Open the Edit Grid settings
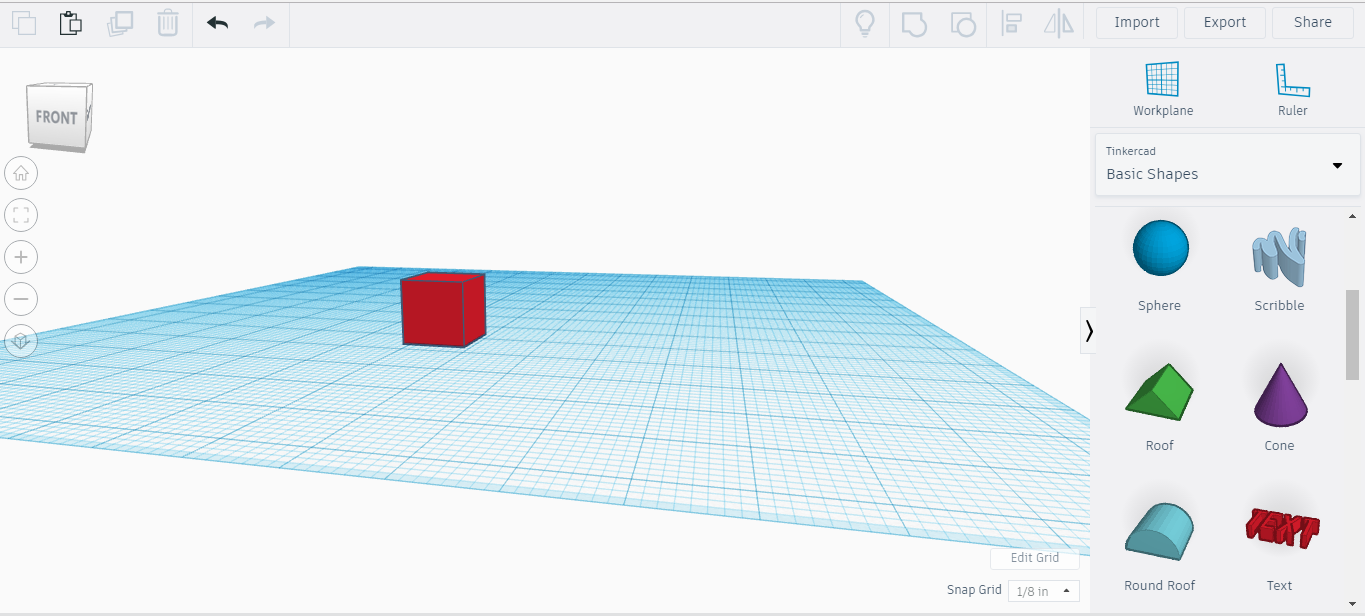 (x=1034, y=558)
